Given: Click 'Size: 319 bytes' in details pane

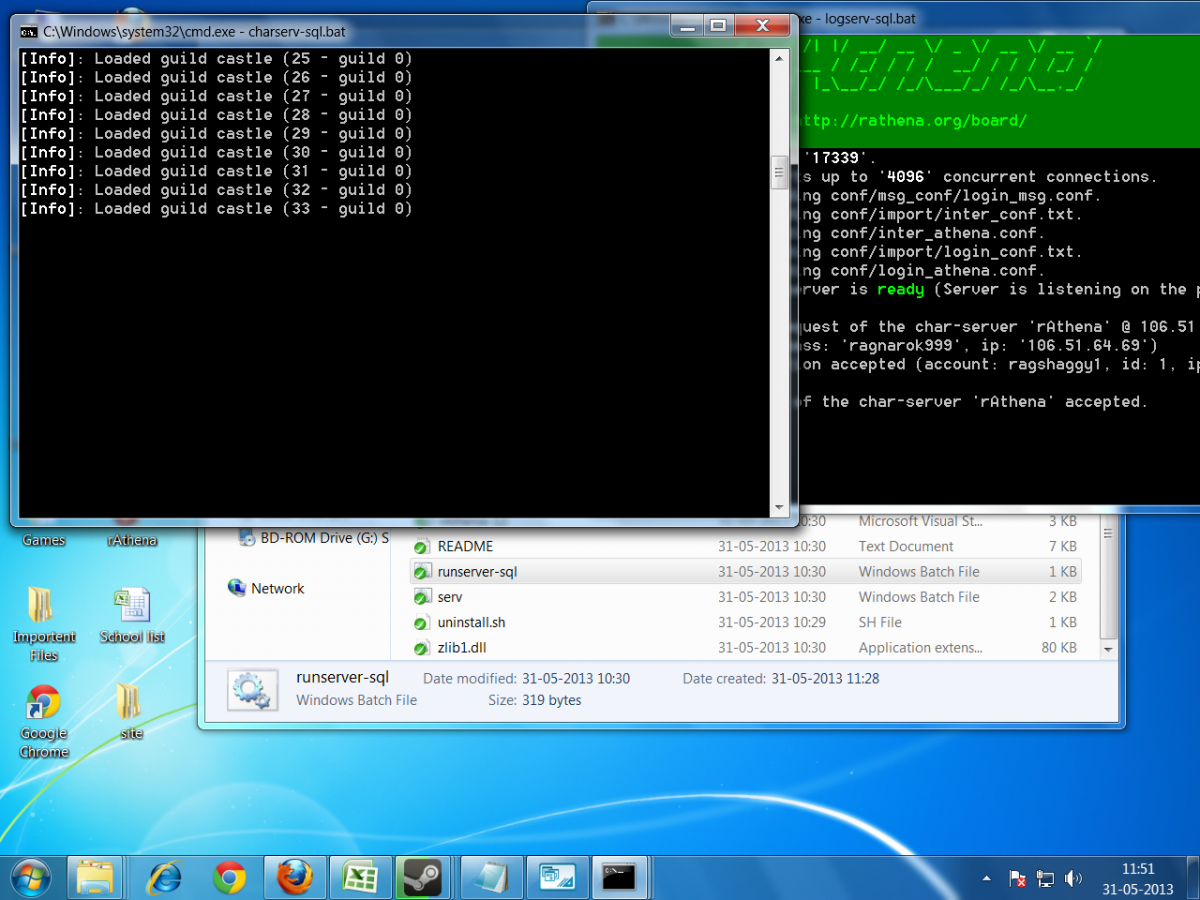Looking at the screenshot, I should pyautogui.click(x=535, y=700).
